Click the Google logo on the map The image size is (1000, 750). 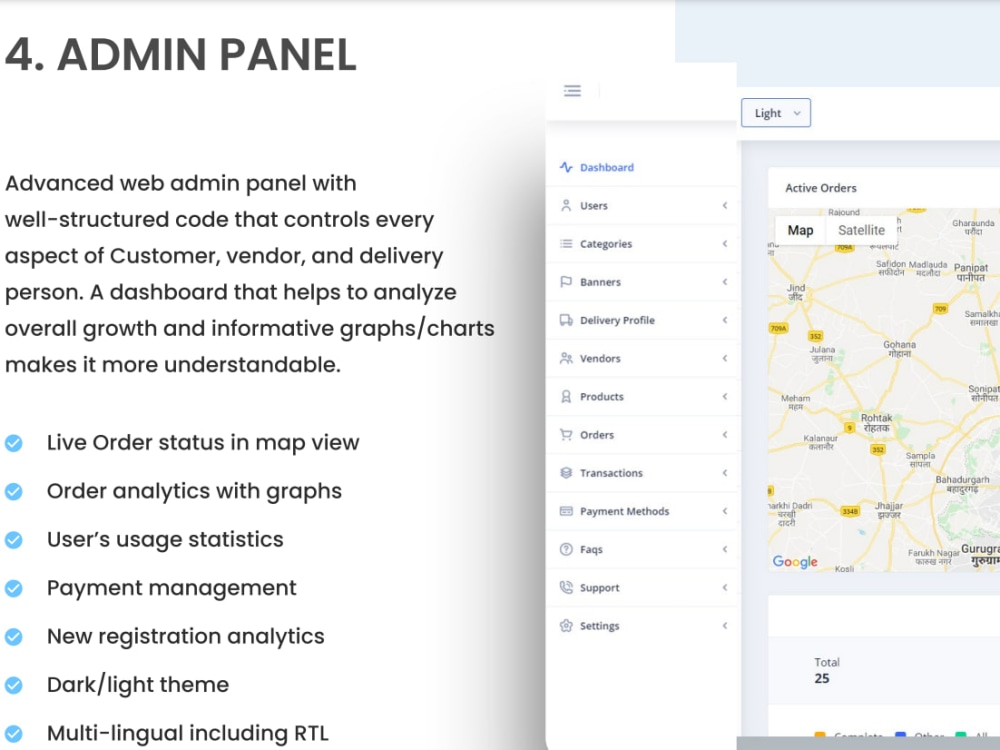point(794,562)
